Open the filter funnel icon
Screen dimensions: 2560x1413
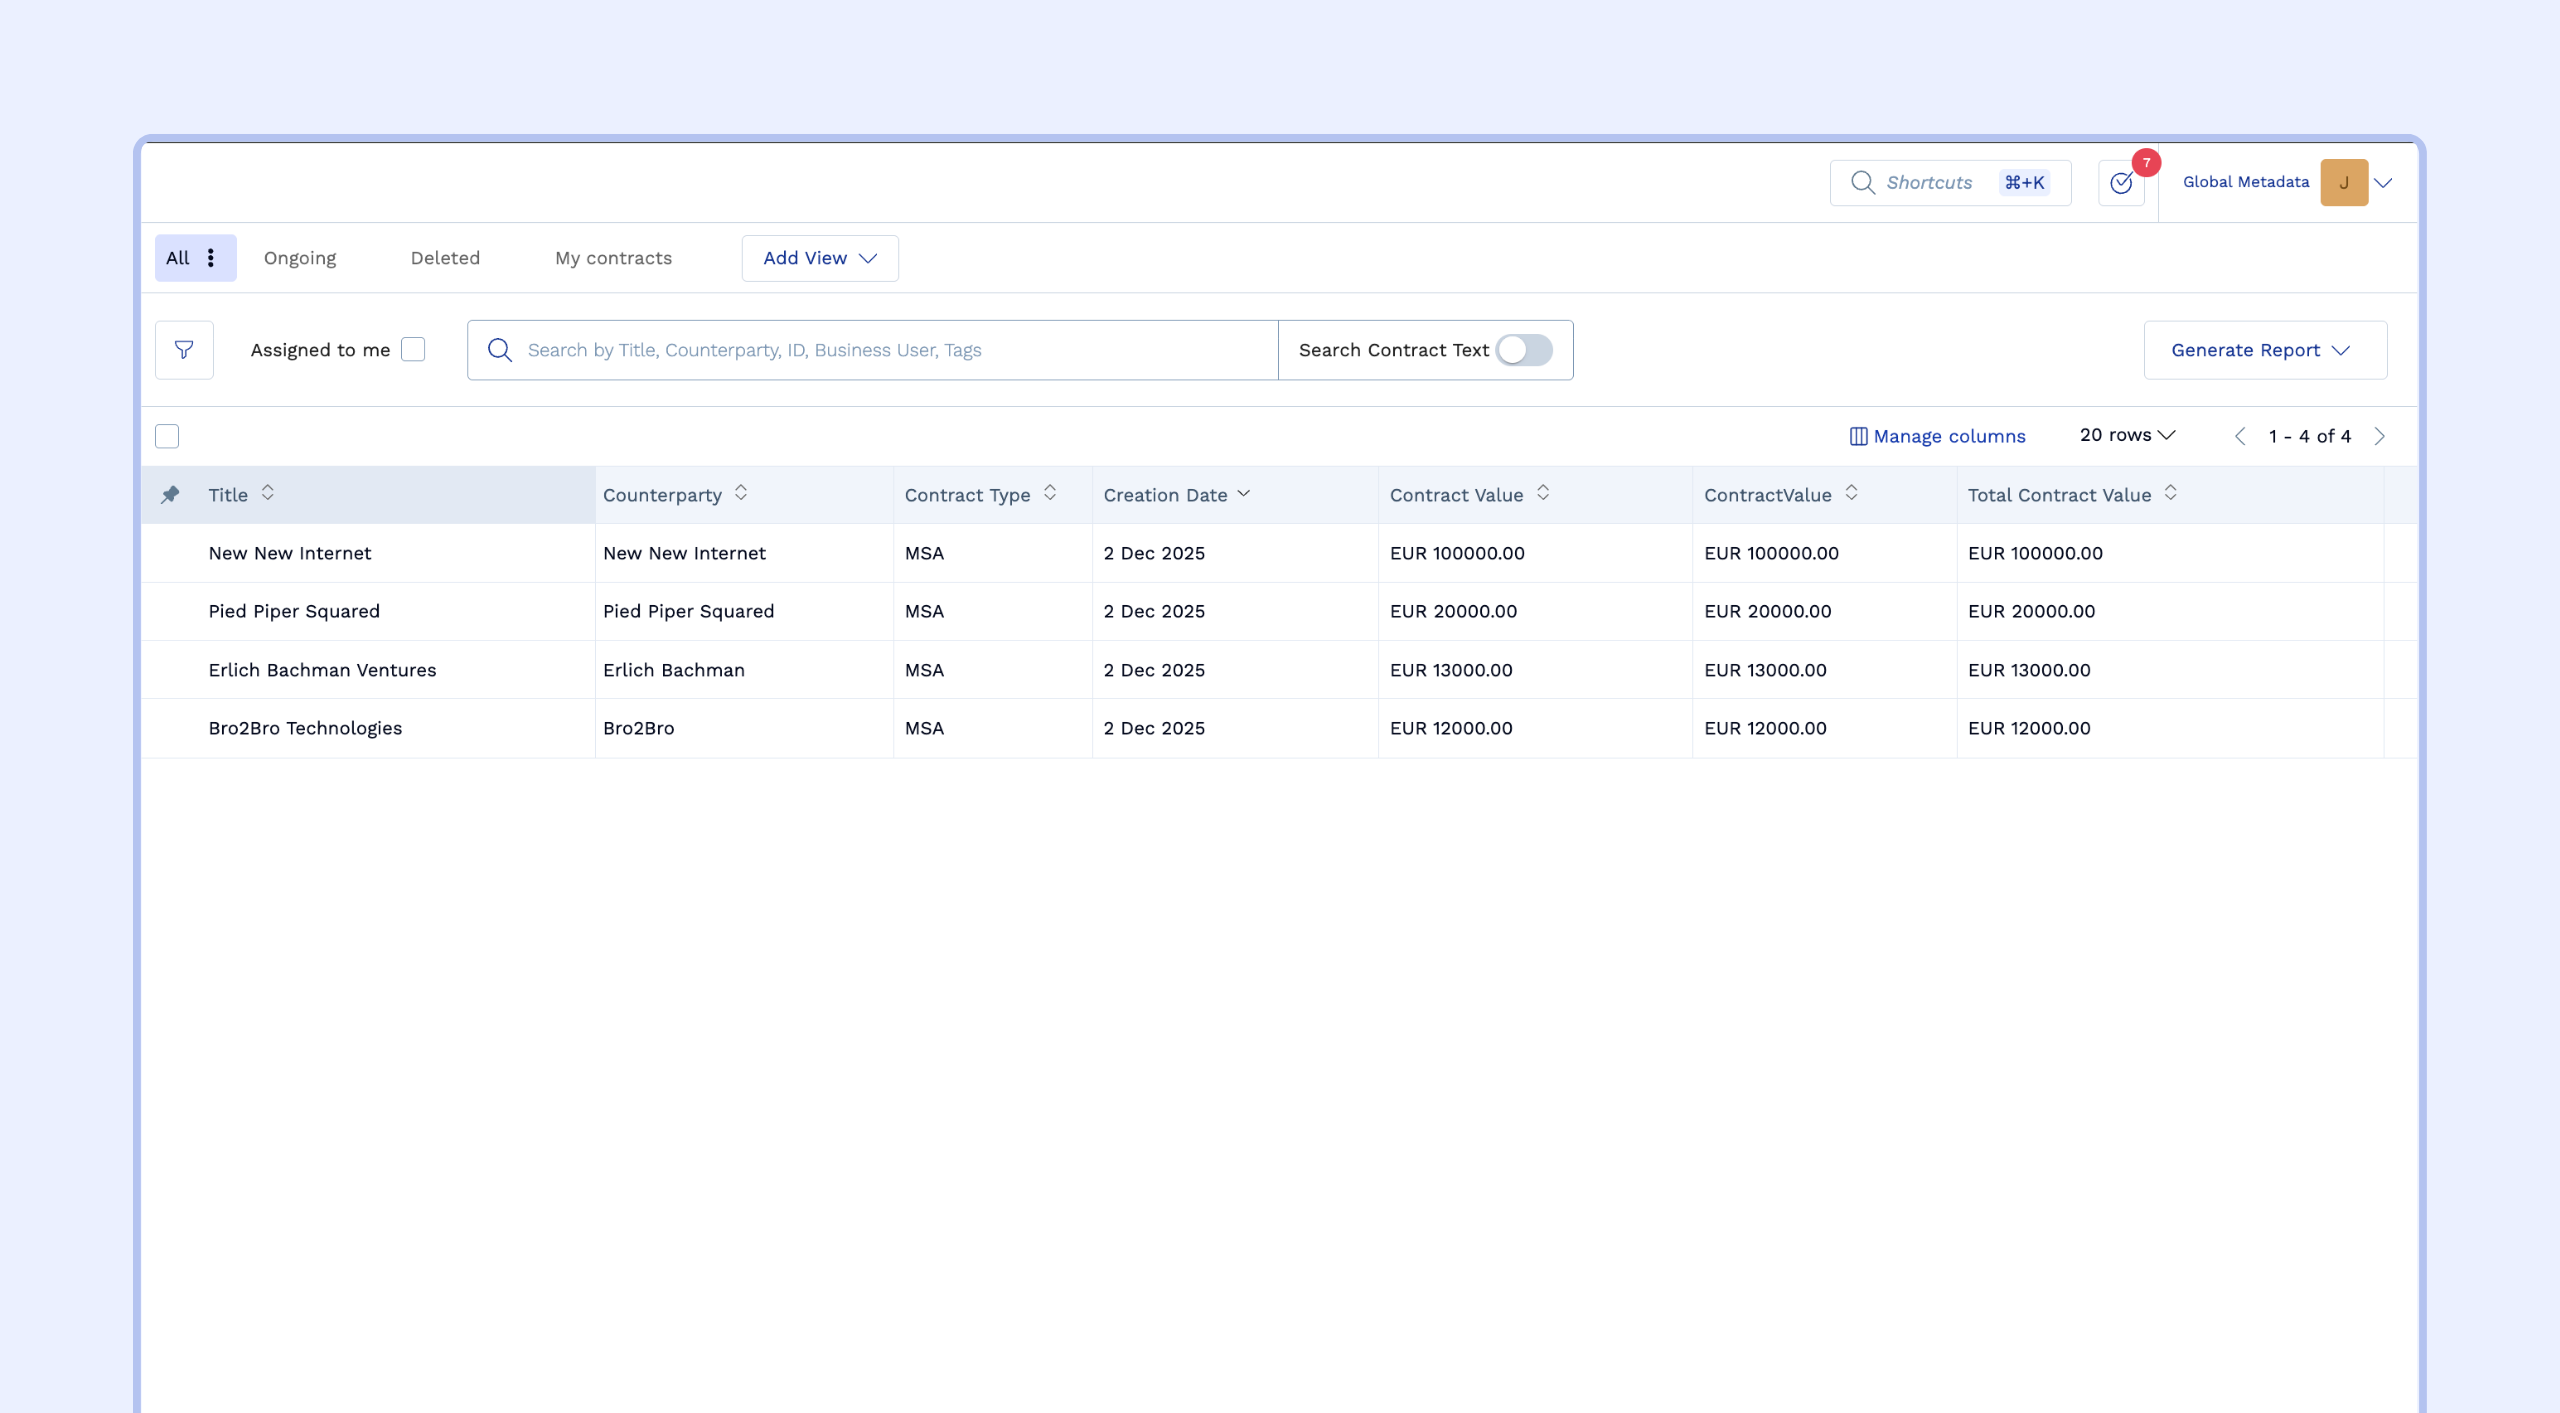184,350
